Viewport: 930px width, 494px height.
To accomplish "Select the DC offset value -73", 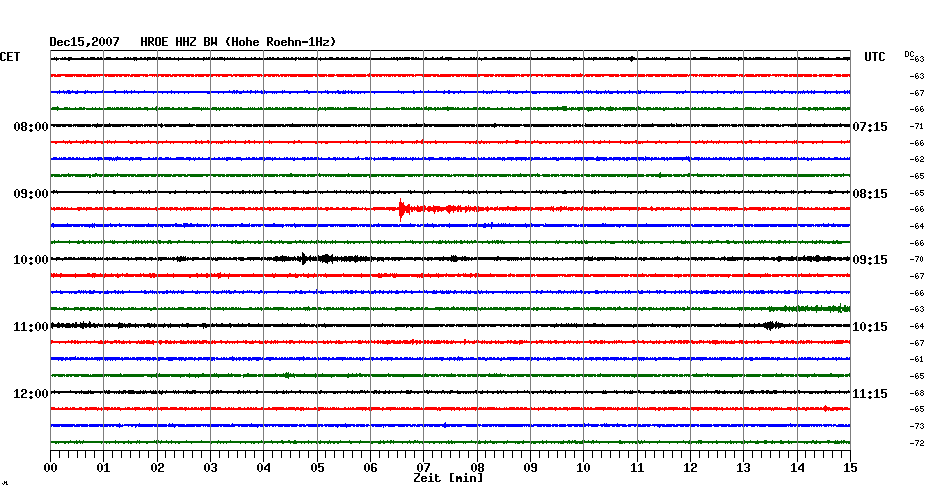I will (917, 426).
